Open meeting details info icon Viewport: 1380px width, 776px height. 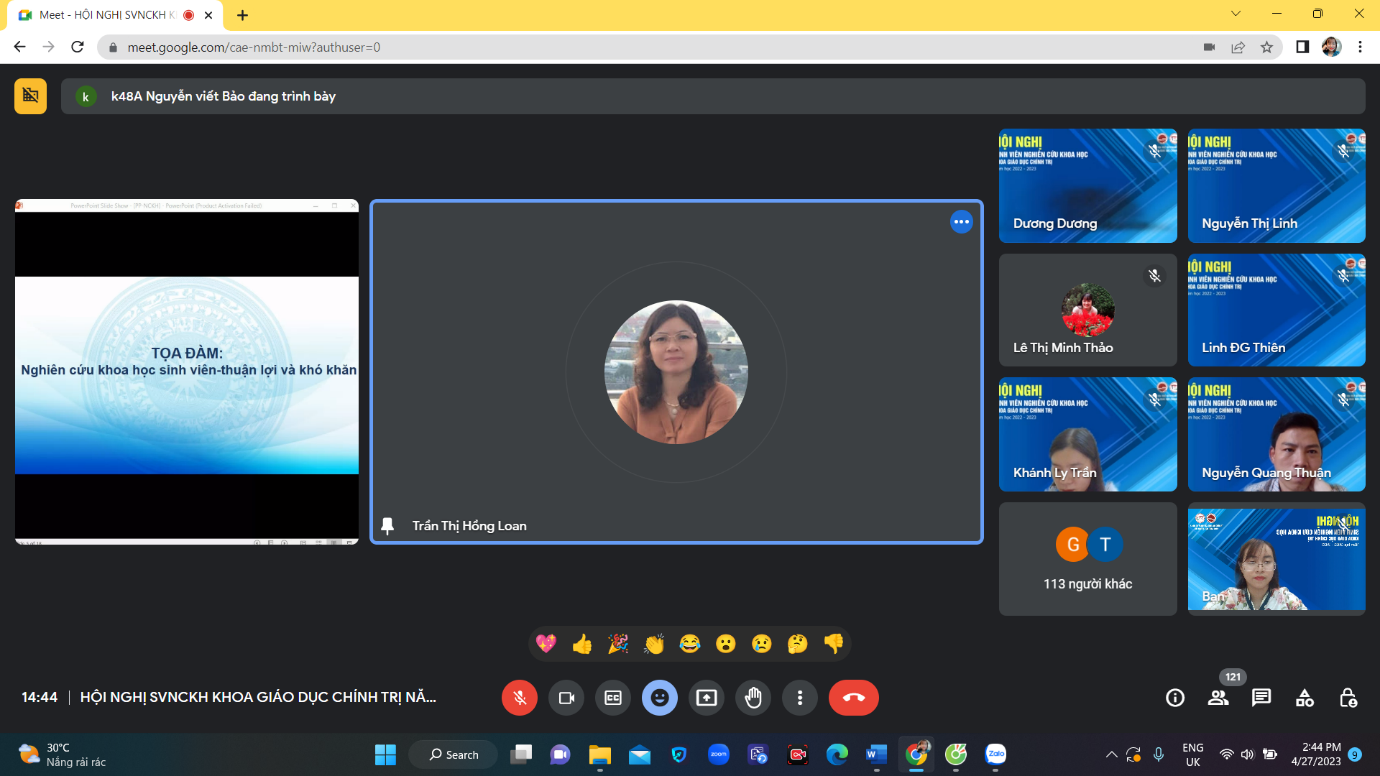(1175, 698)
